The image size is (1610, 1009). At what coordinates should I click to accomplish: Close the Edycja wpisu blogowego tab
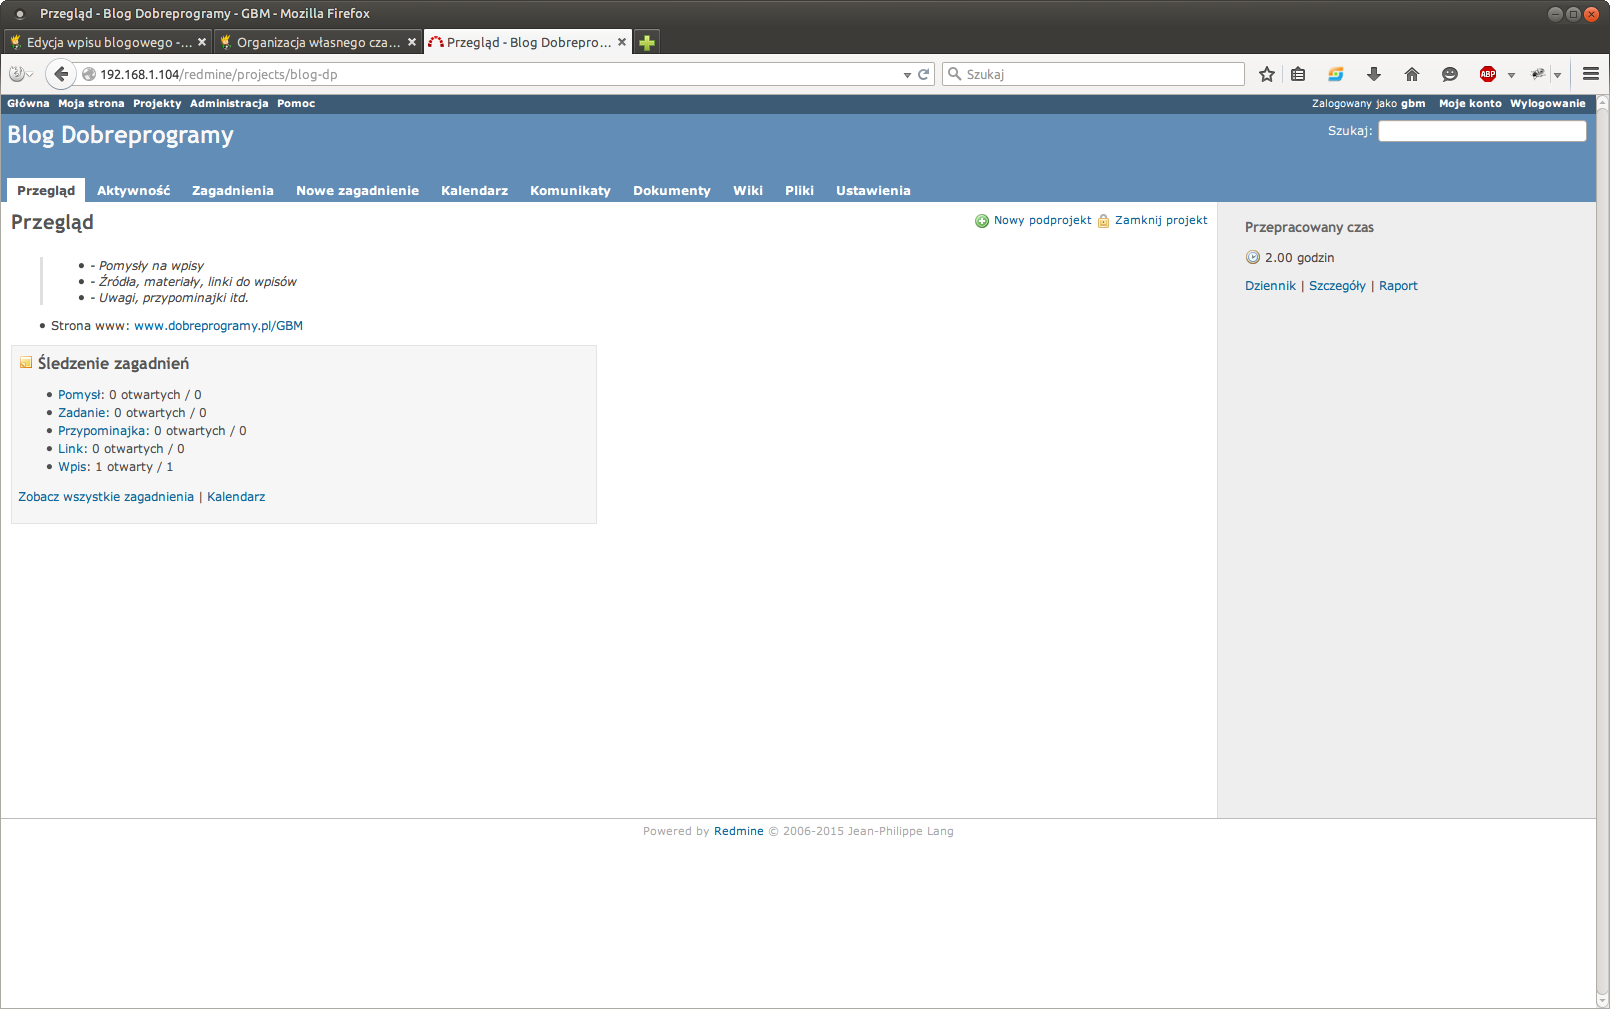202,42
